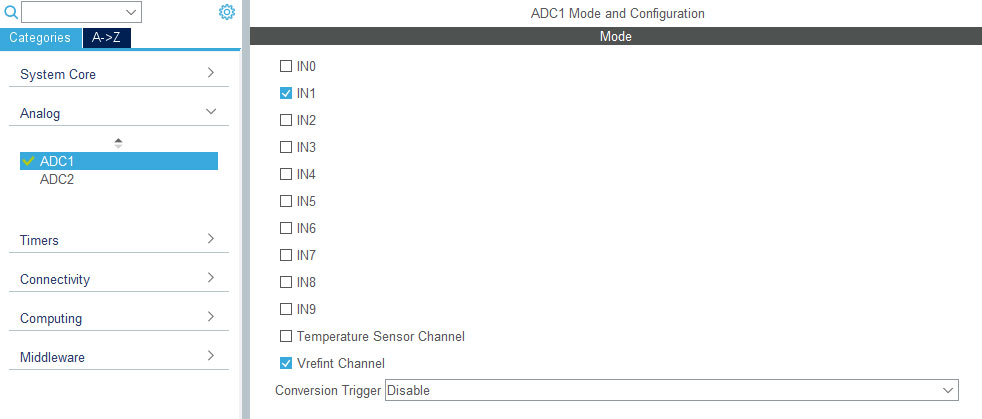Expand the Computing category

[x=118, y=318]
